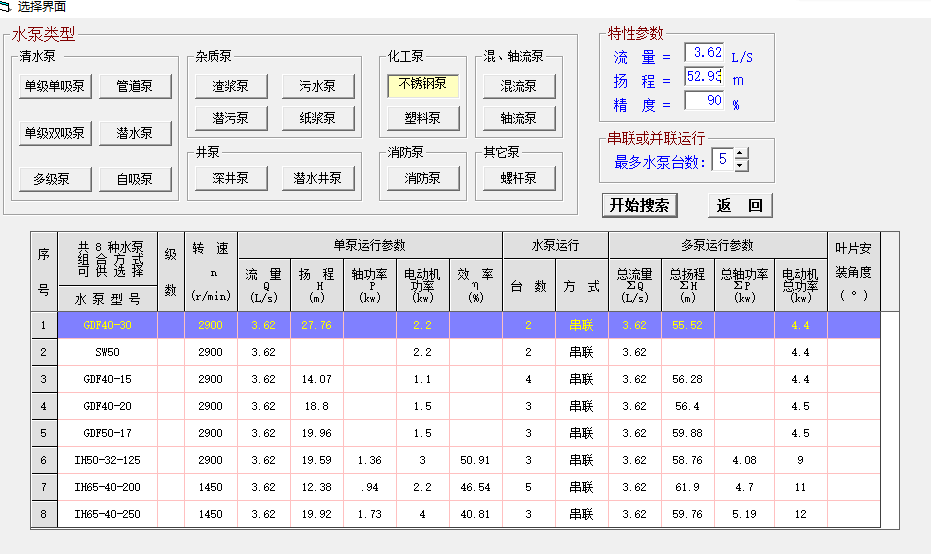Screen dimensions: 931x554
Task: Click the 46.54 efficiency cell
Action: coord(476,487)
